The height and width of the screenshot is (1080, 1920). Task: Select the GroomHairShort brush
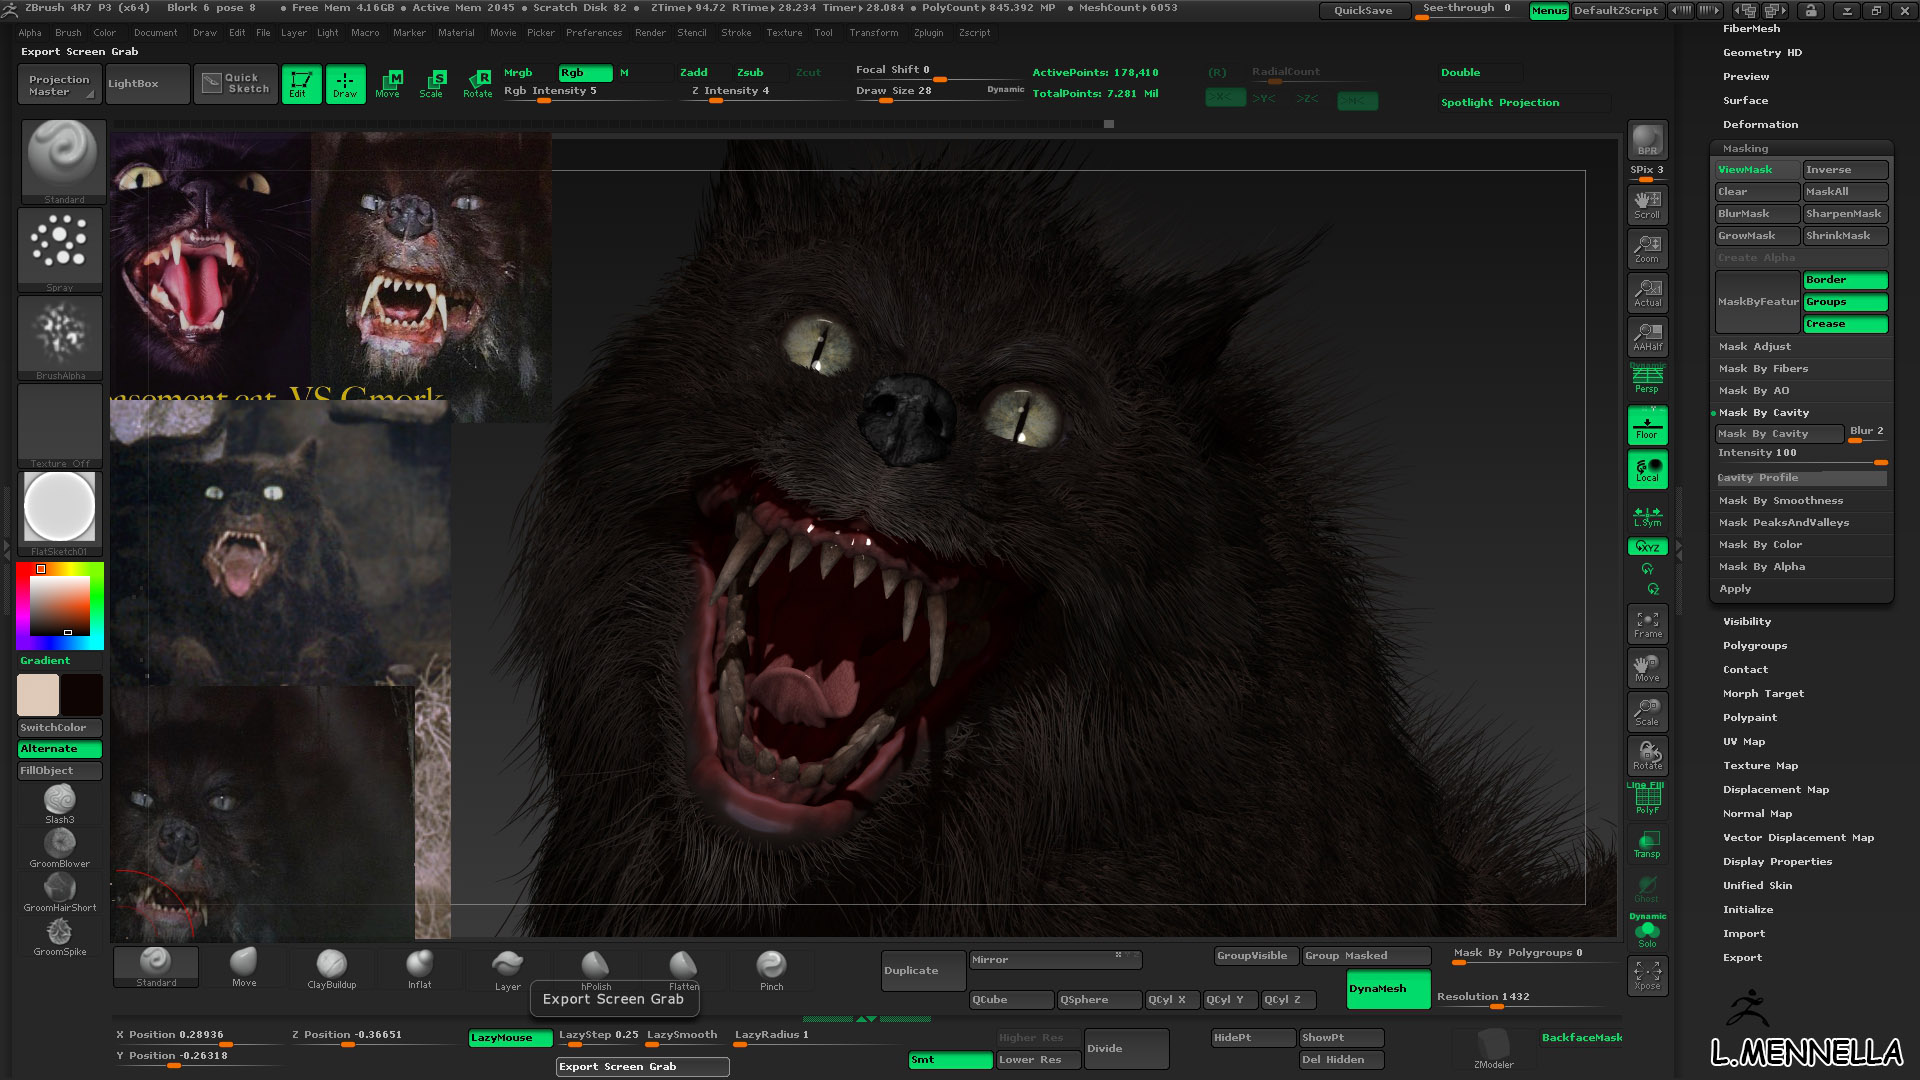(x=60, y=892)
